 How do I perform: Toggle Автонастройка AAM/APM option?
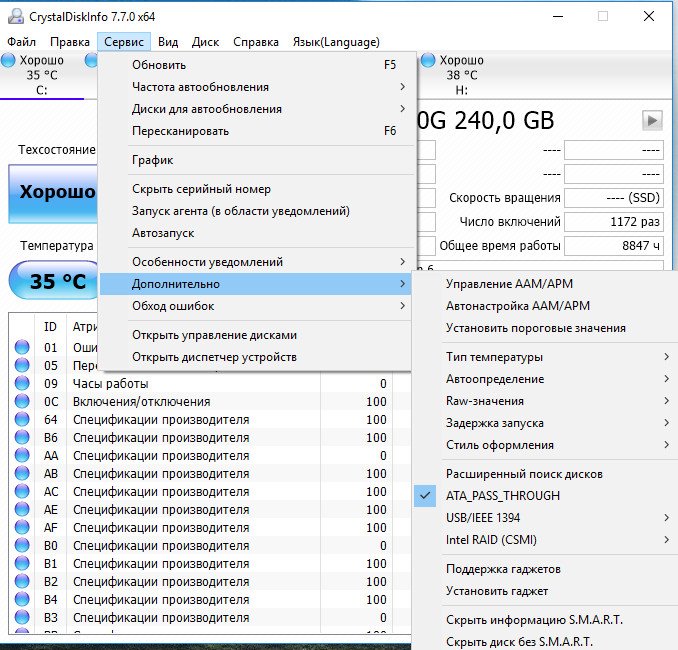tap(545, 306)
